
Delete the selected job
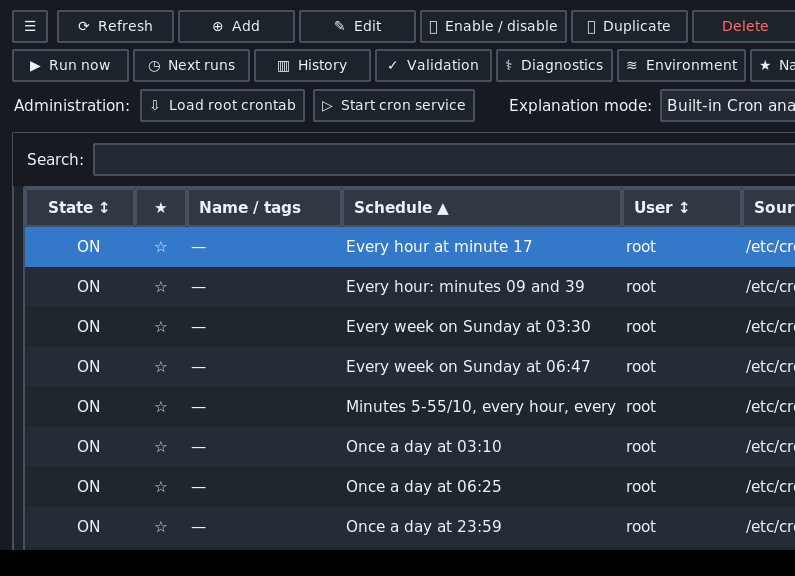[744, 26]
